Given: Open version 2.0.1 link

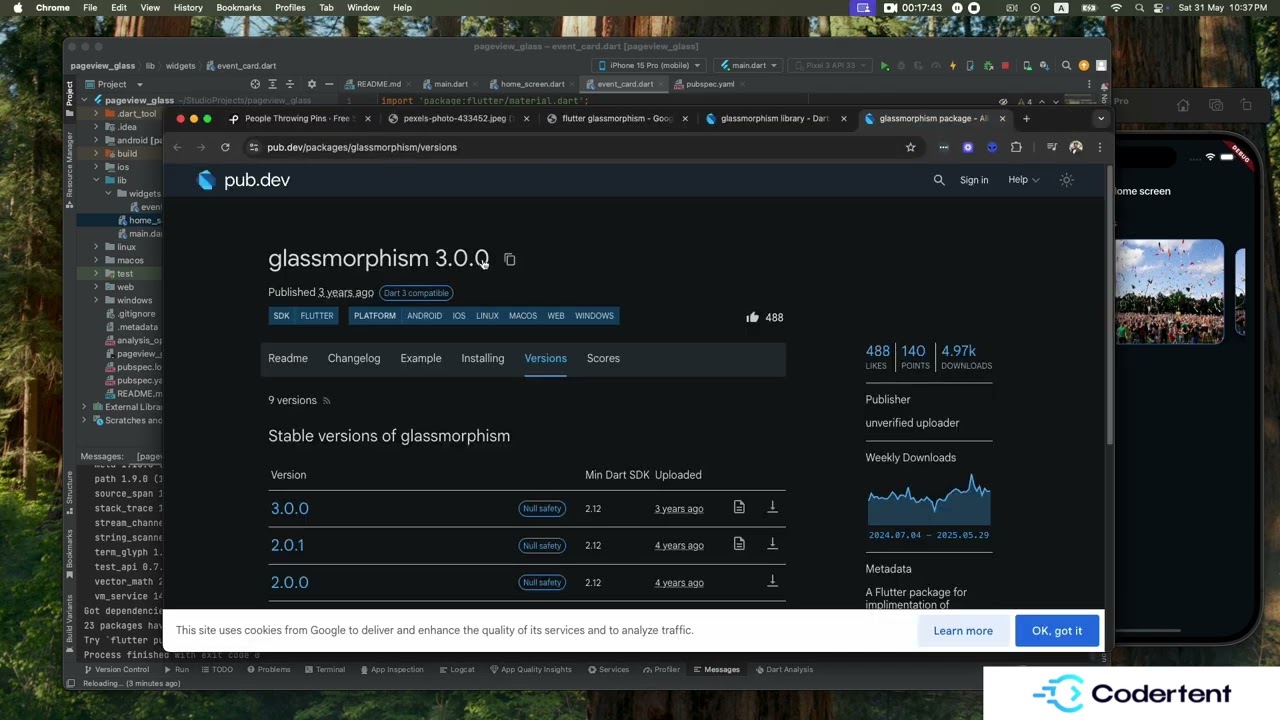Looking at the screenshot, I should tap(287, 546).
